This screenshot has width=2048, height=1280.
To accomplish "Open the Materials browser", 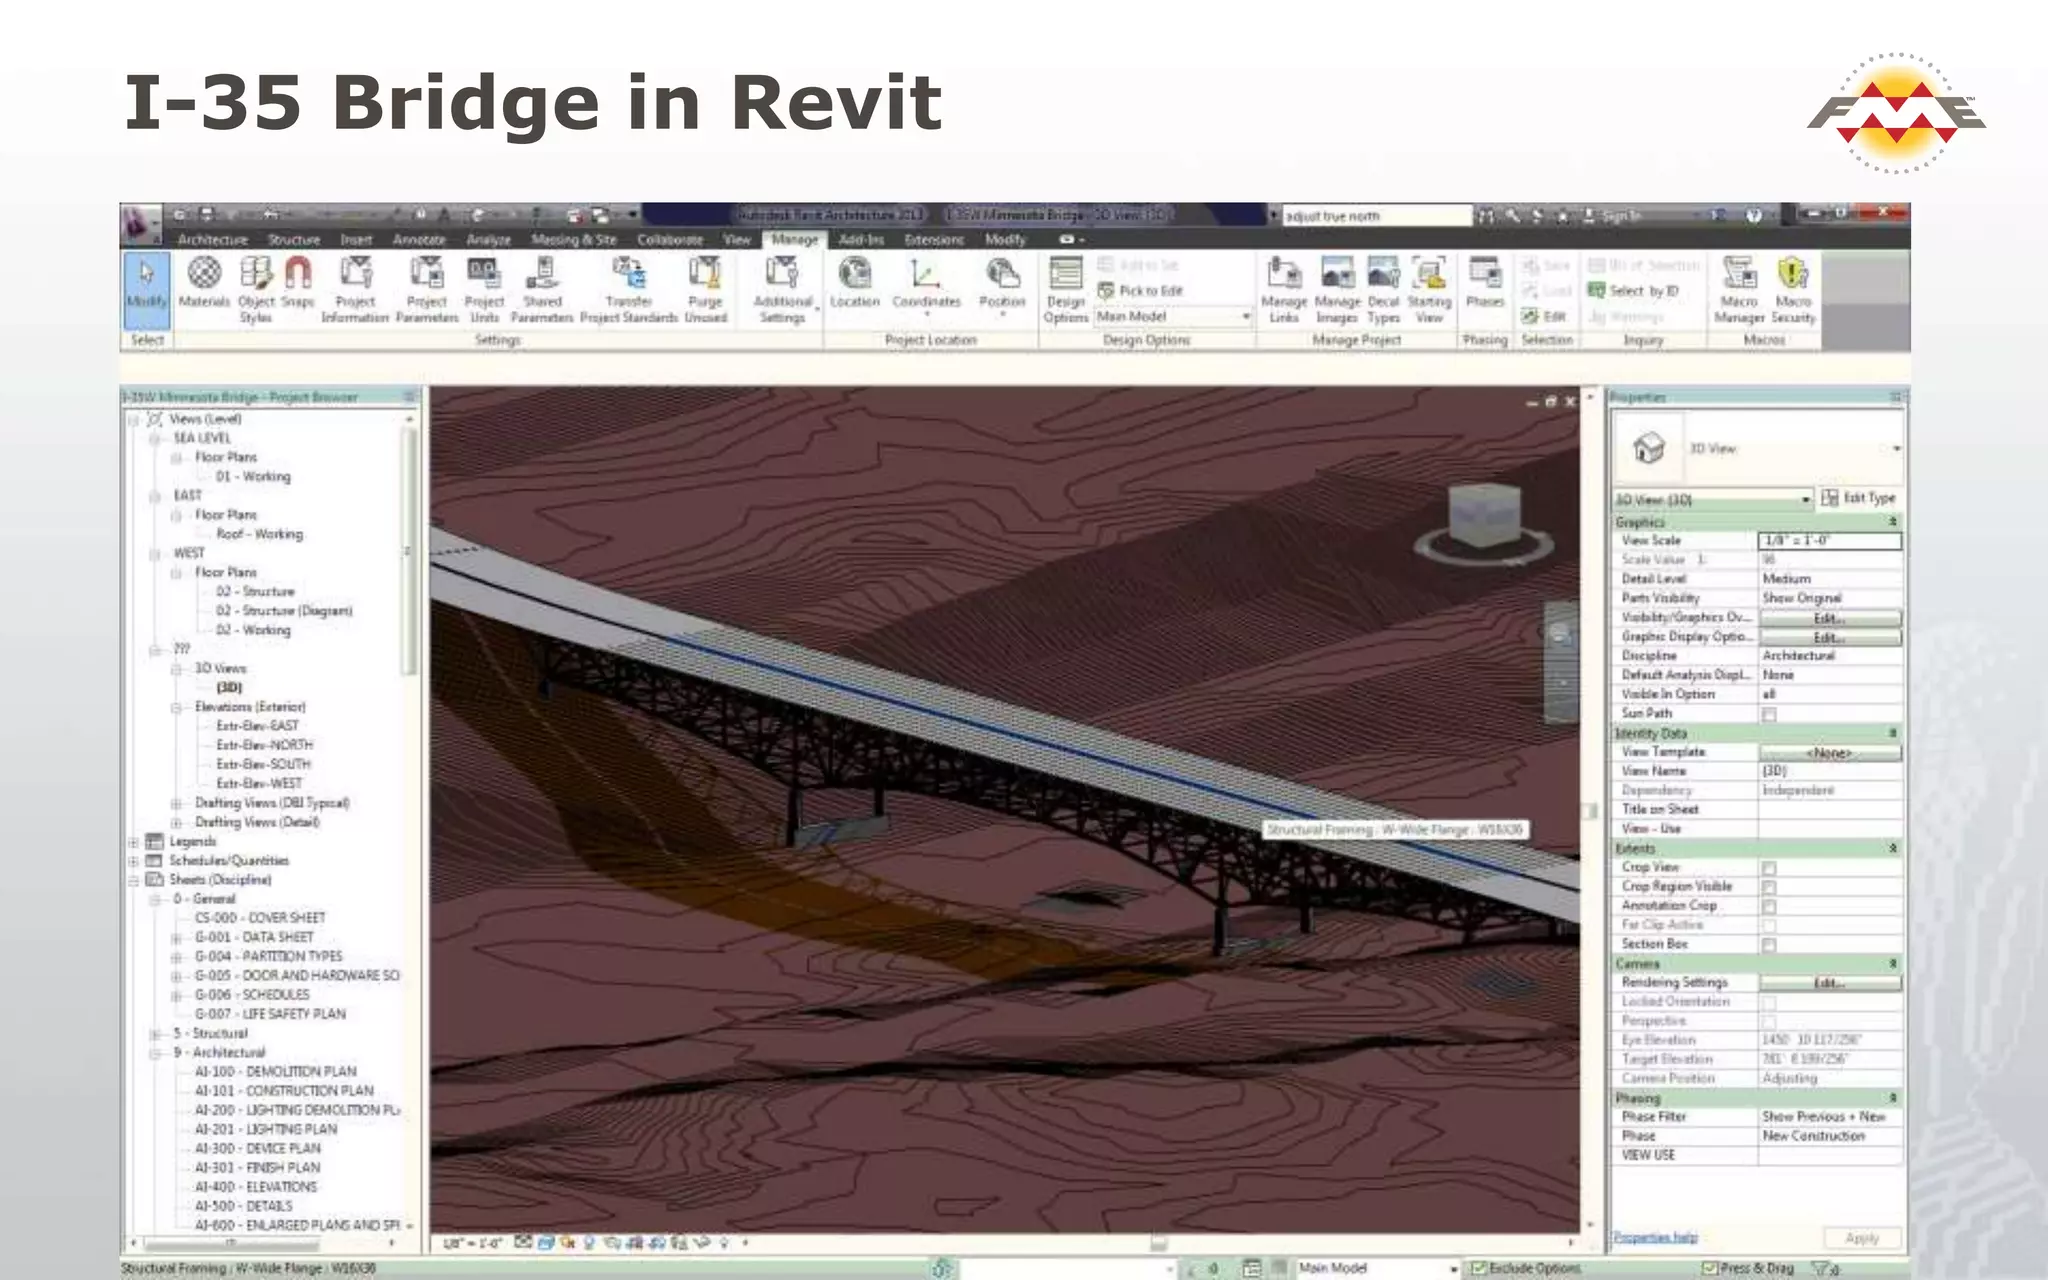I will point(204,283).
